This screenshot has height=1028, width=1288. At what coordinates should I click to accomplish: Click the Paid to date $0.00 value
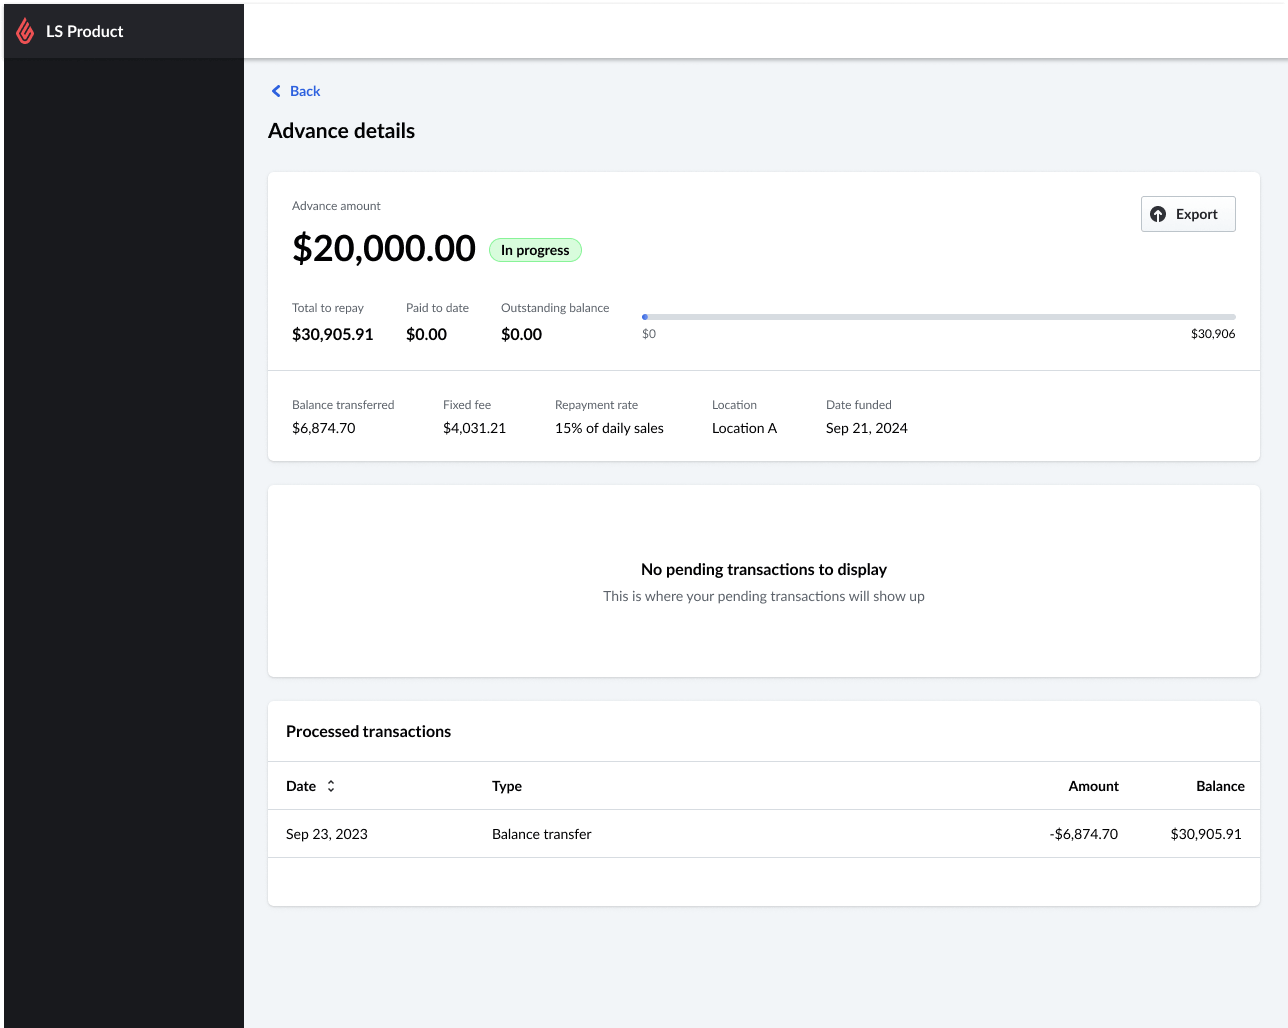tap(426, 334)
